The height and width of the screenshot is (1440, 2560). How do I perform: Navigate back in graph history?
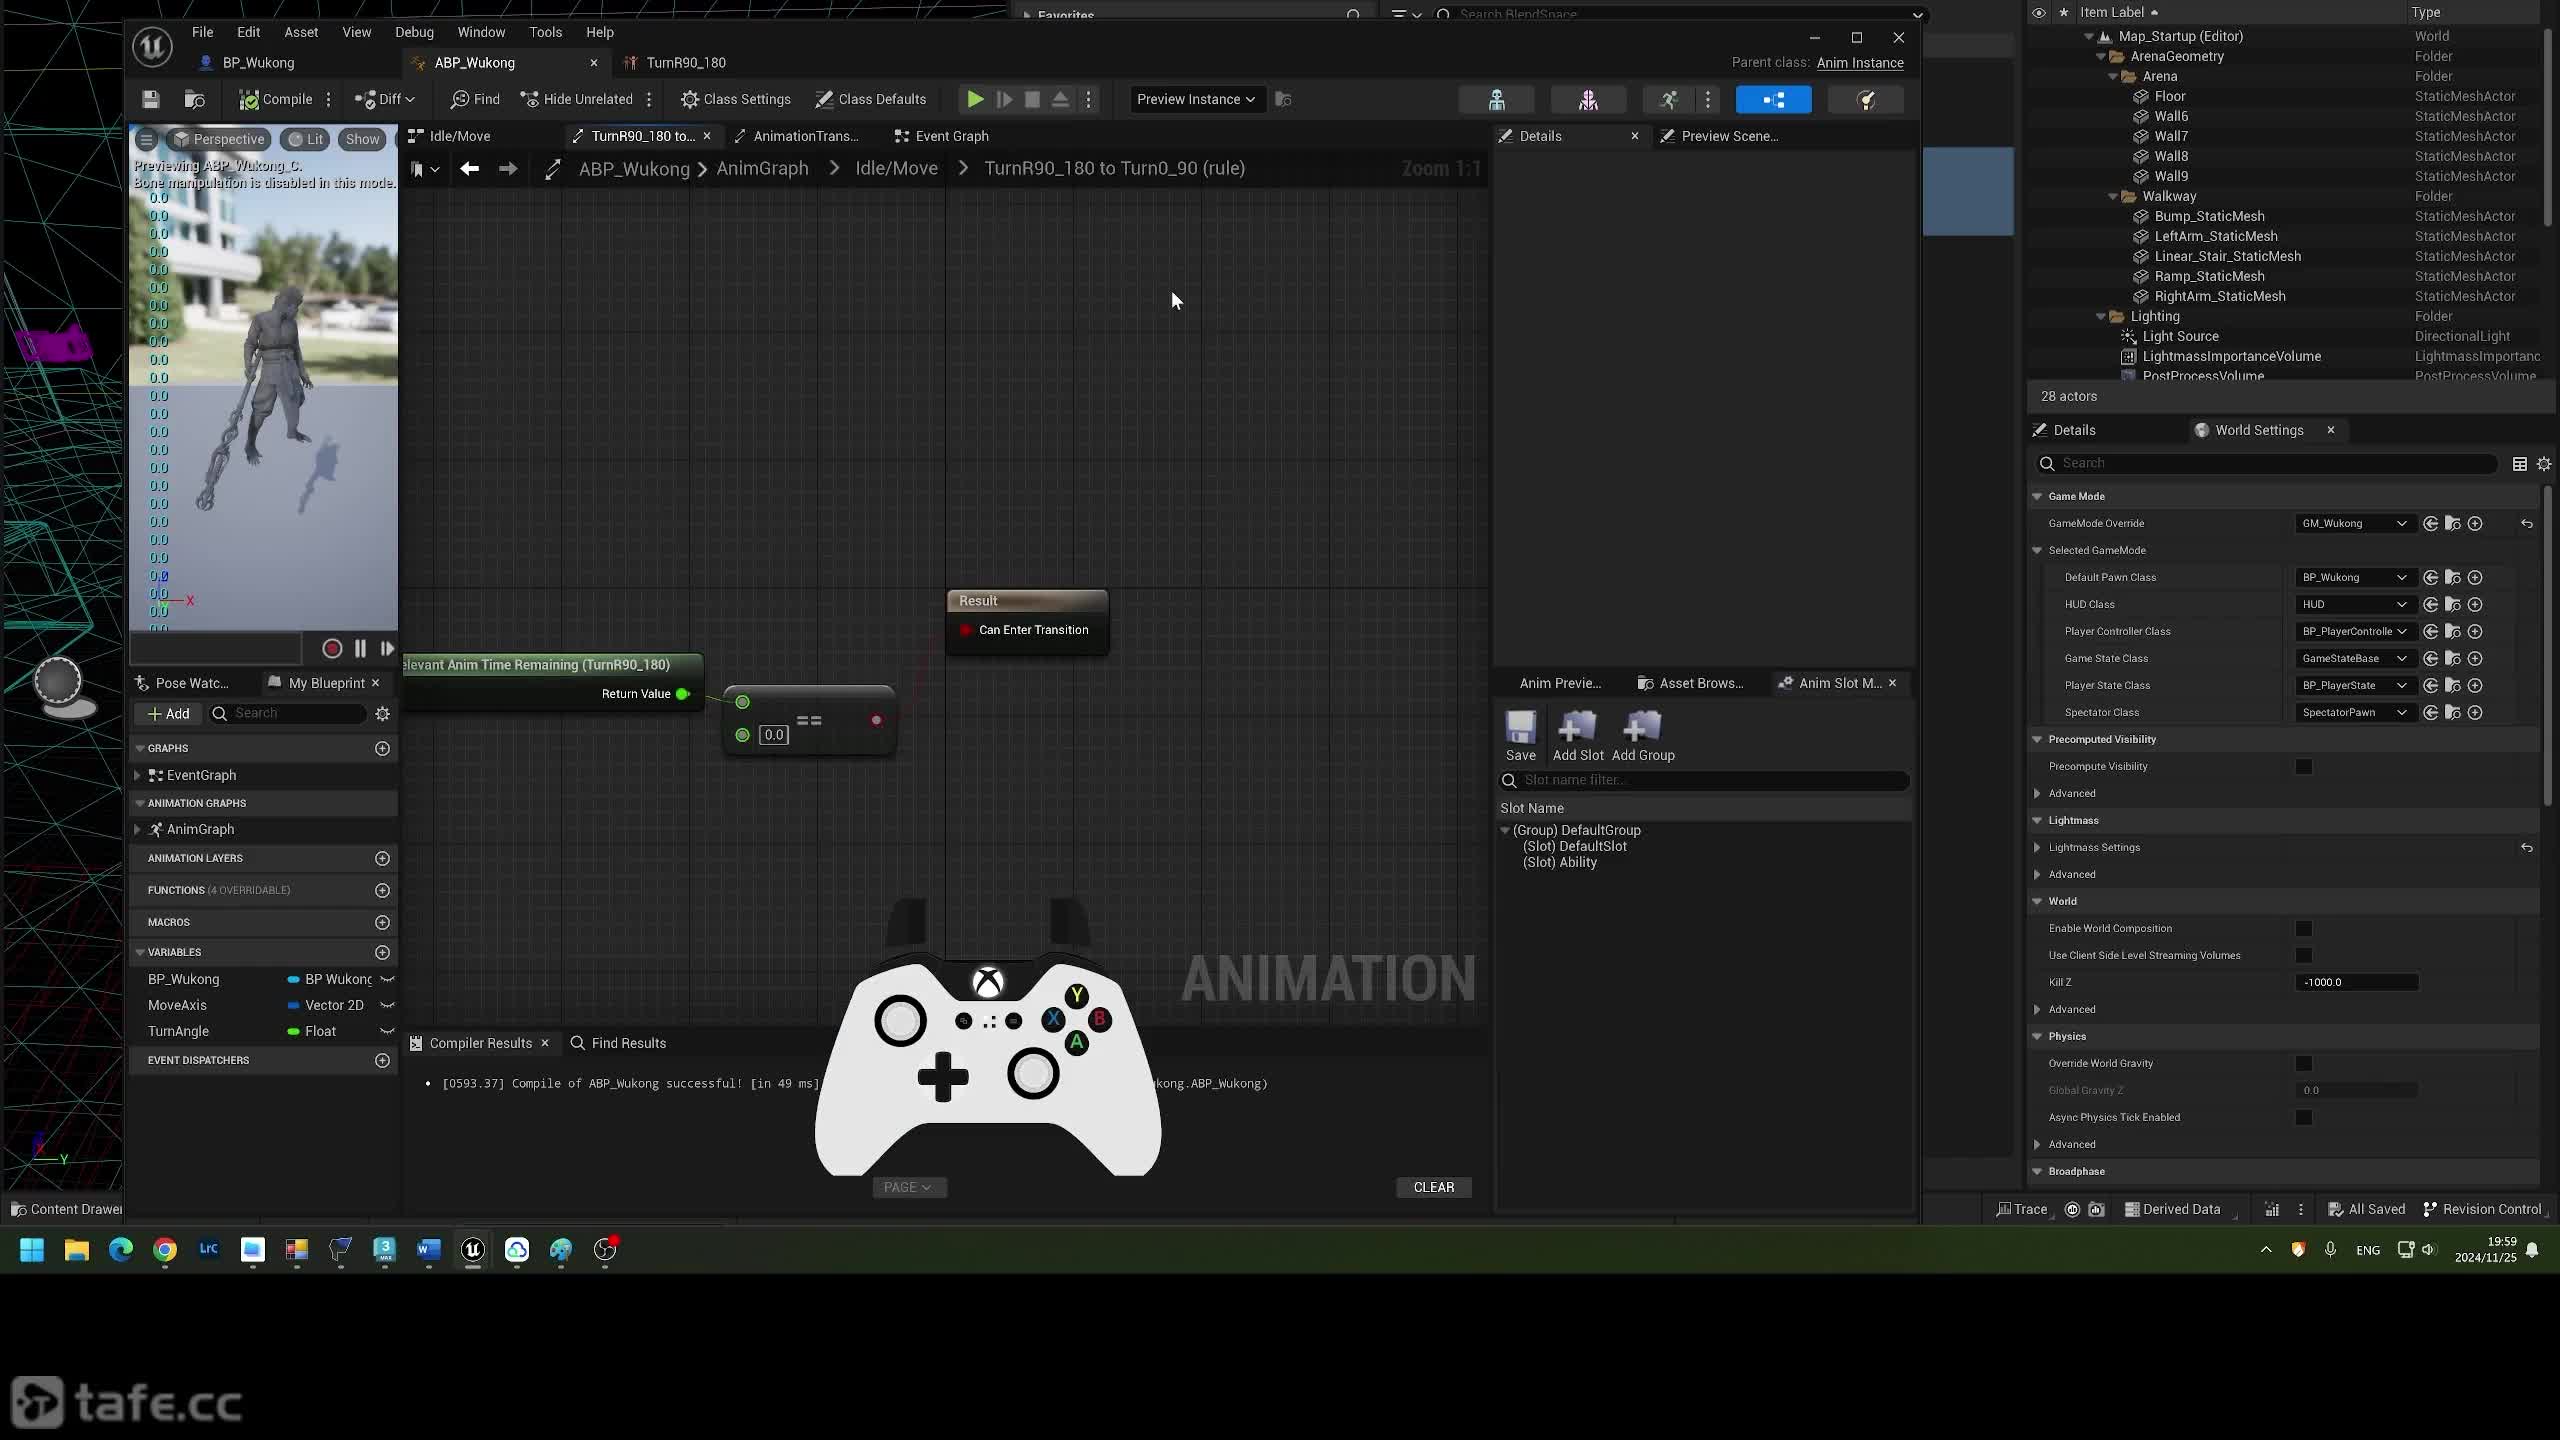click(469, 169)
